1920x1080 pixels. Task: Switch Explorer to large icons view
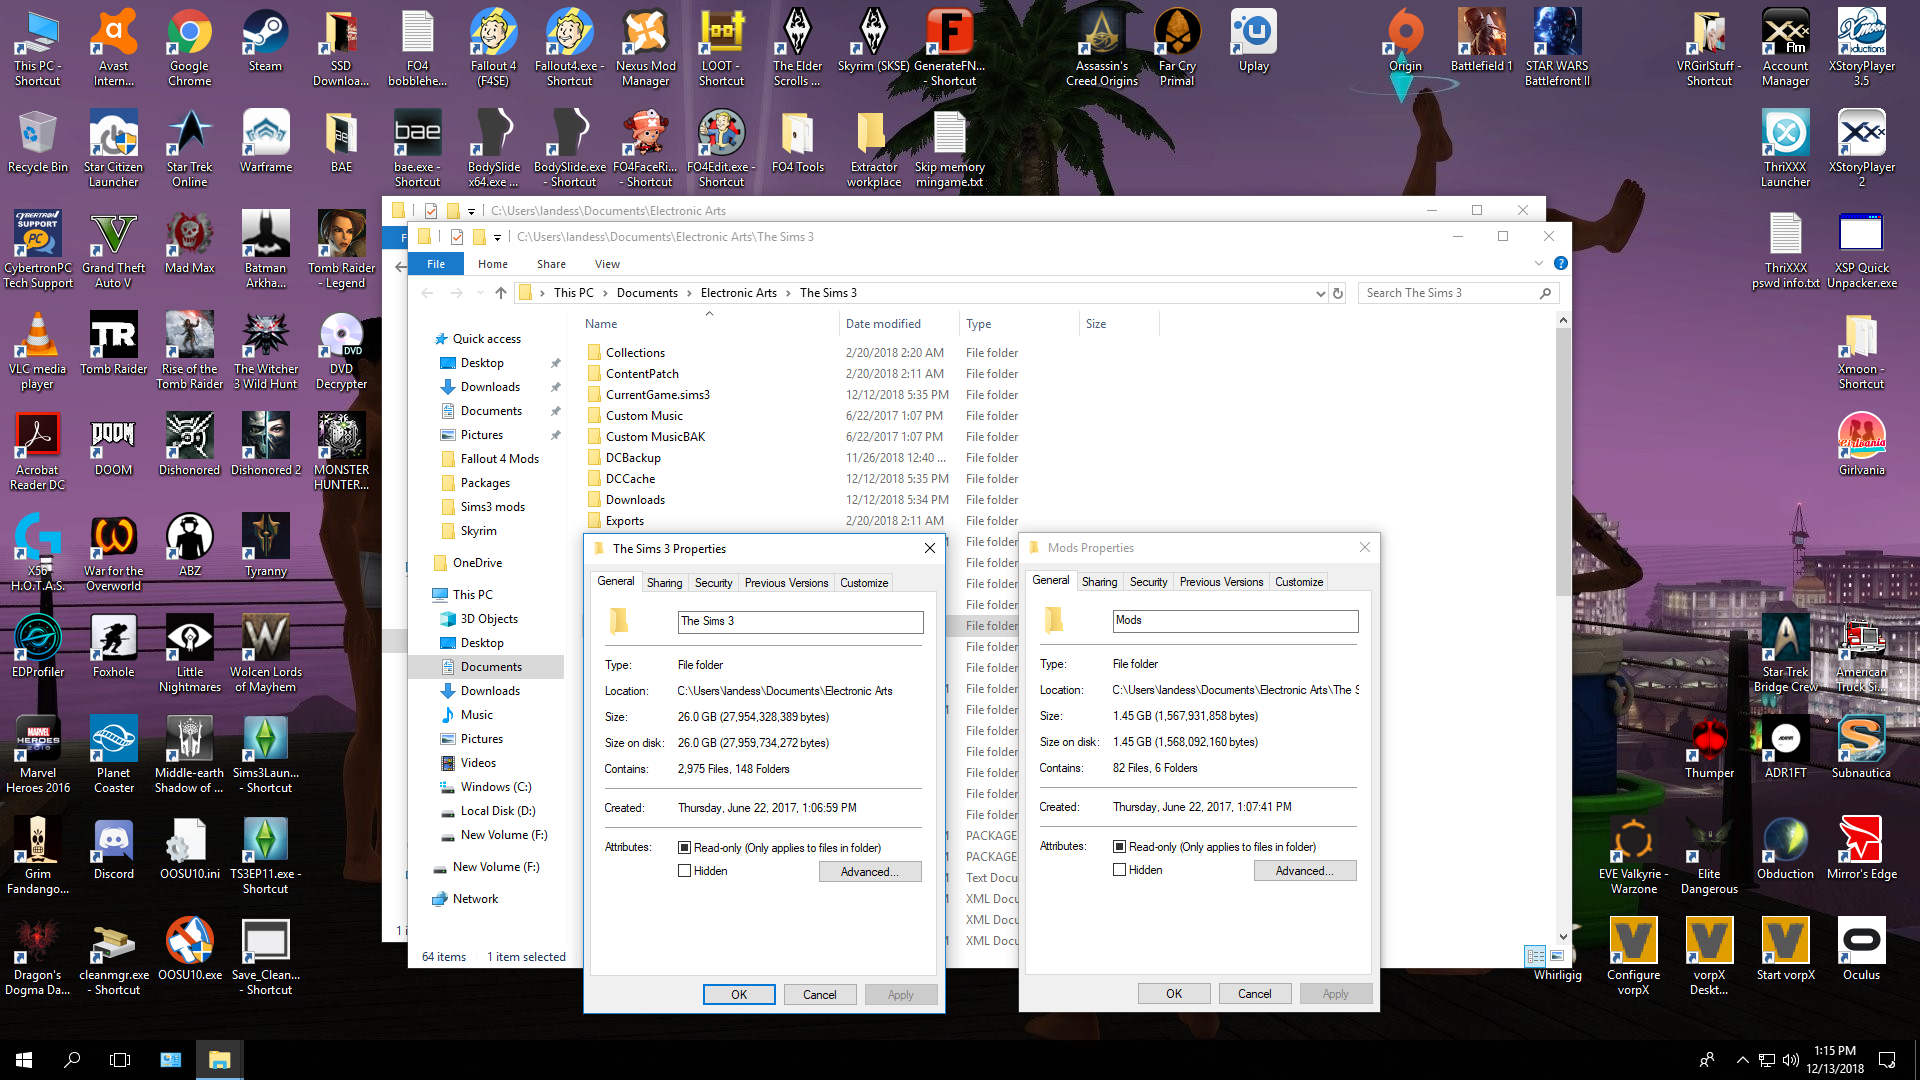1557,956
